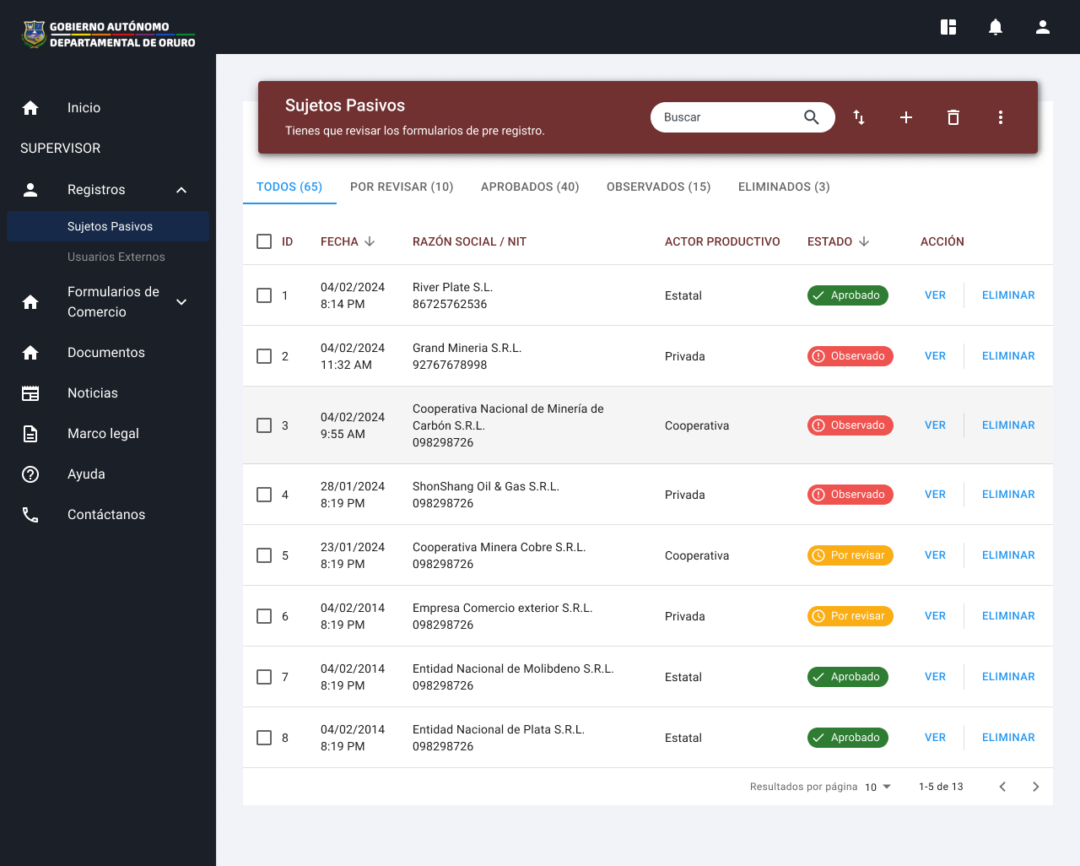Open the three-dot more options menu
The height and width of the screenshot is (866, 1080).
[x=1000, y=118]
